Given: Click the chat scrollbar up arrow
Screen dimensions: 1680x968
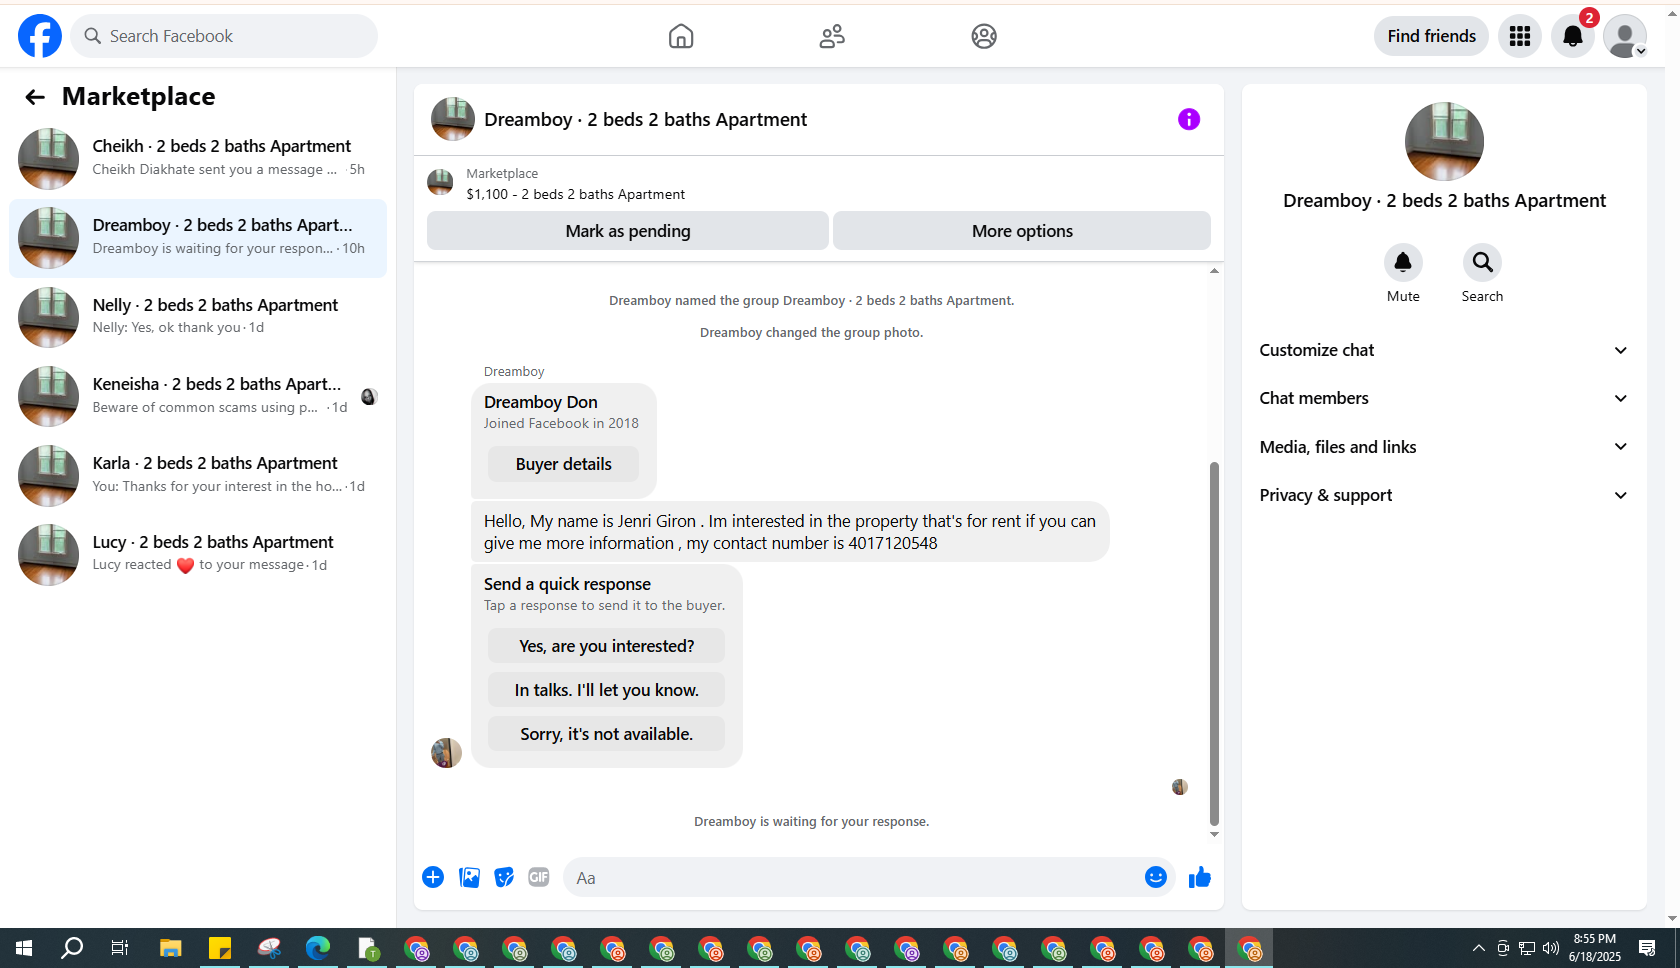Looking at the screenshot, I should (1214, 271).
